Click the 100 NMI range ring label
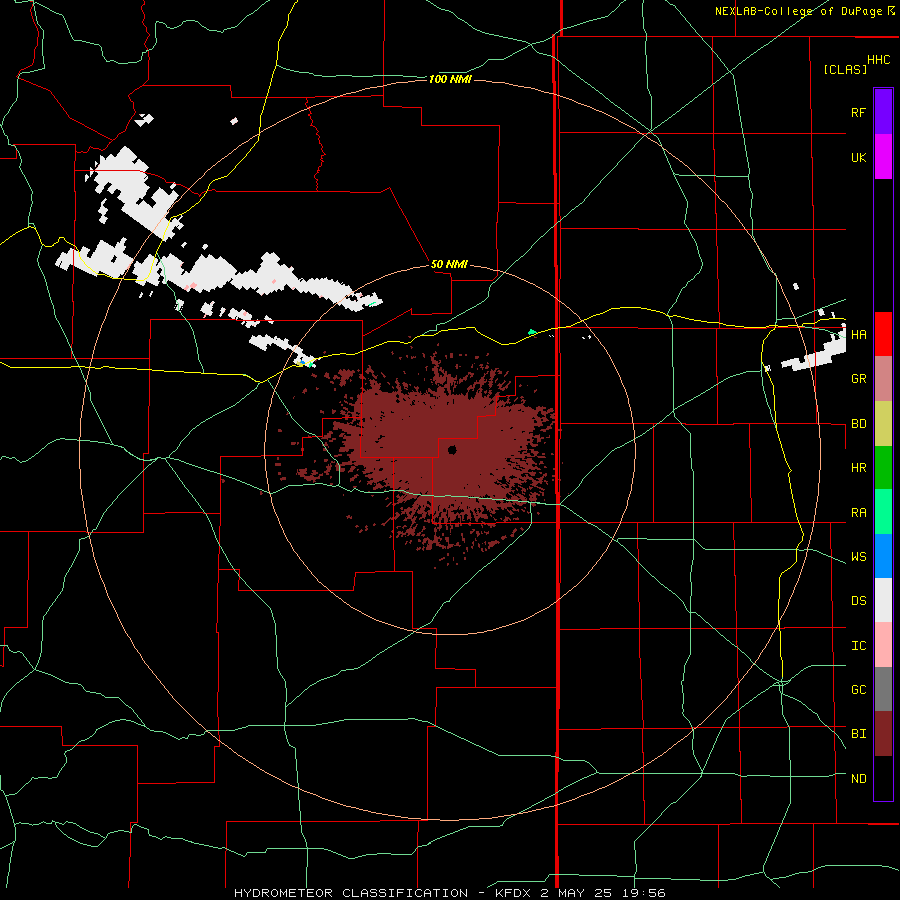The height and width of the screenshot is (900, 900). coord(450,79)
